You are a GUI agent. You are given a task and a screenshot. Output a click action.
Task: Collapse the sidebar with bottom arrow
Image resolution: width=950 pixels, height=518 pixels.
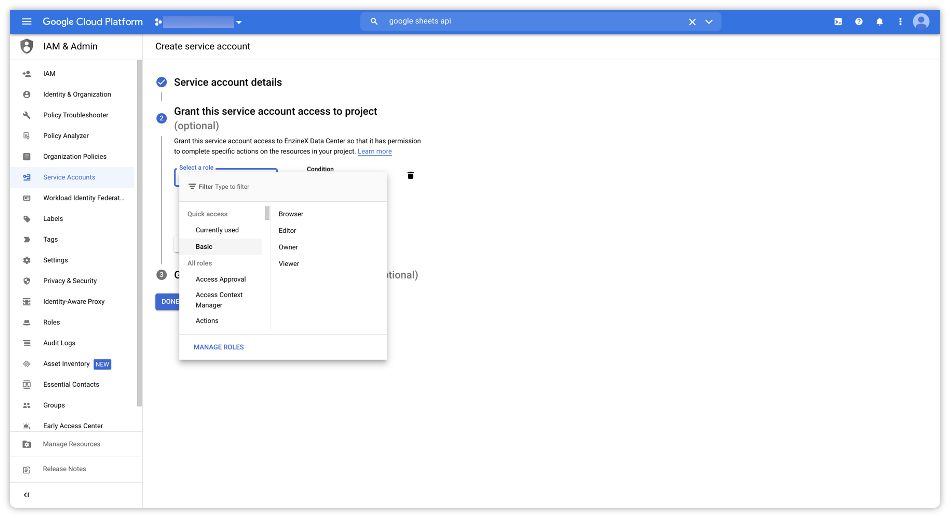click(27, 495)
